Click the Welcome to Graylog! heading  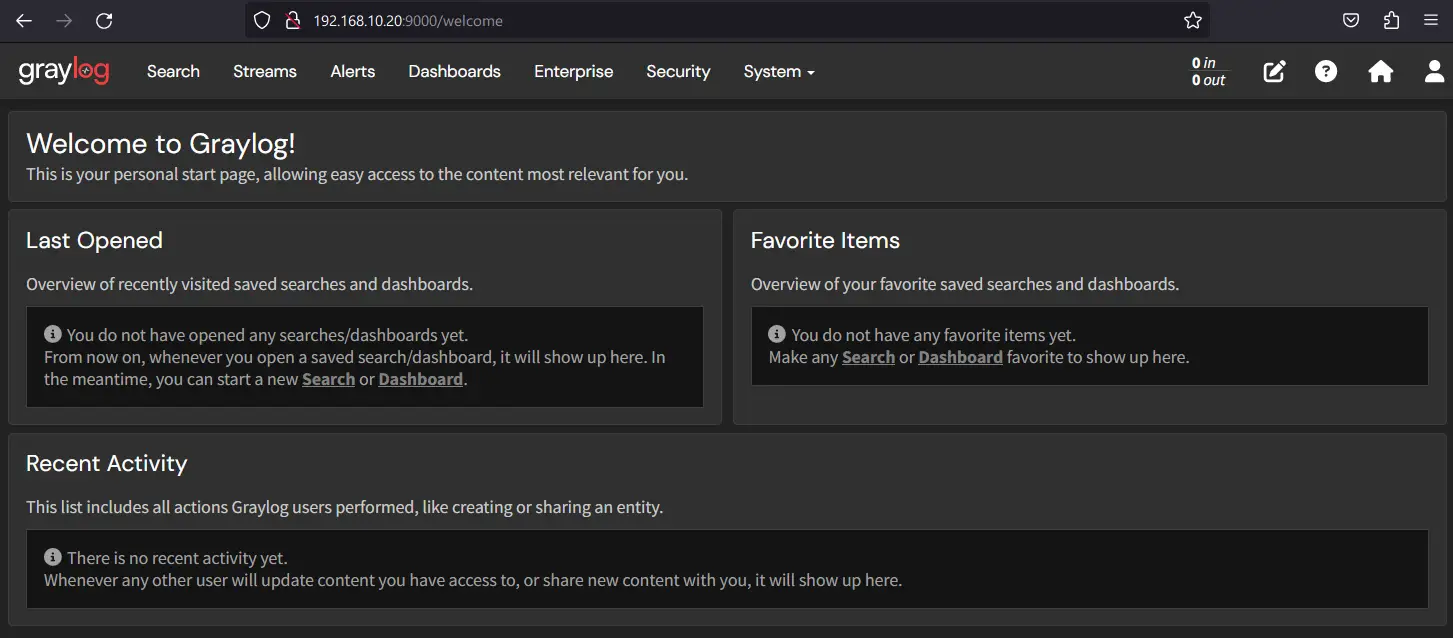(x=161, y=143)
